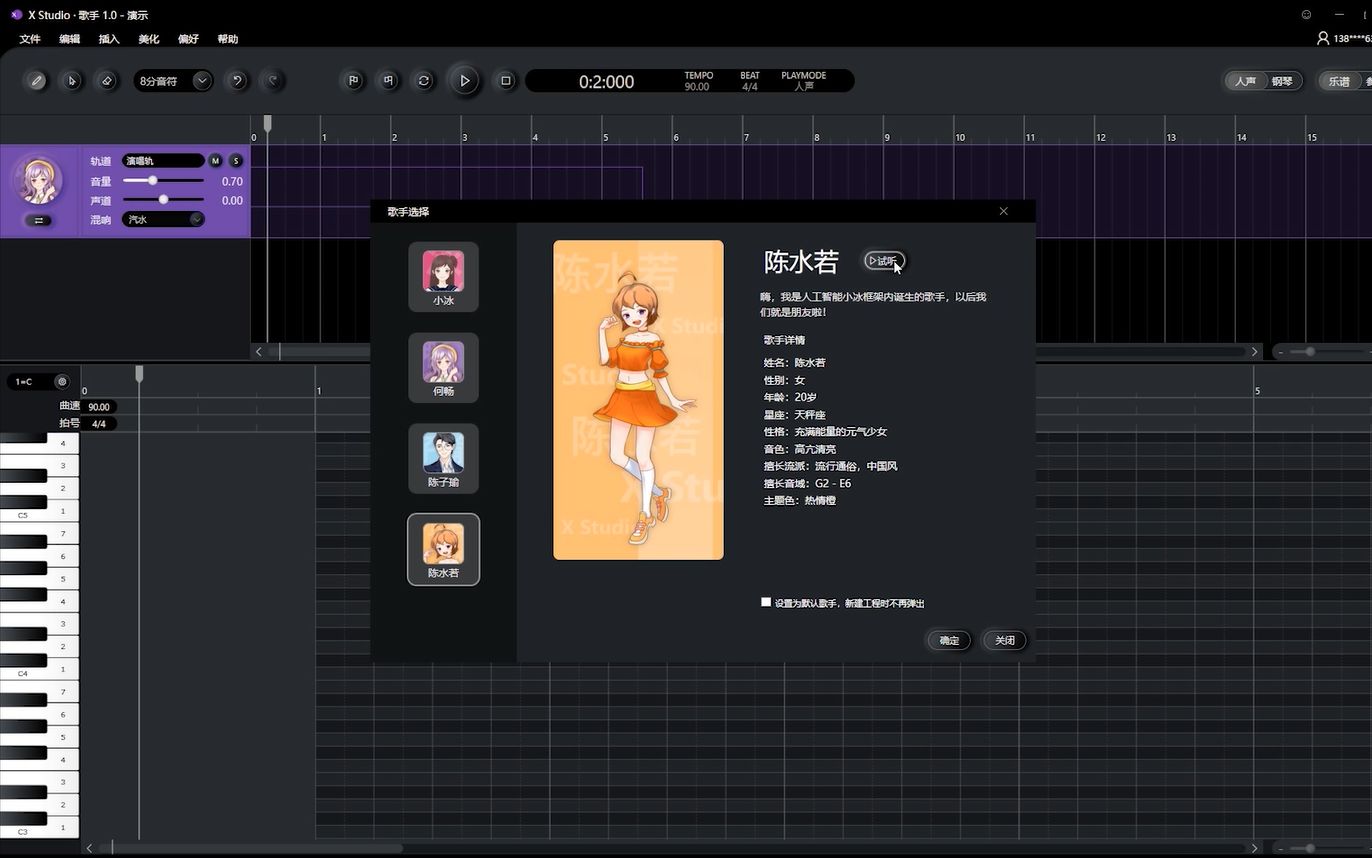
Task: Select the eraser tool
Action: click(107, 81)
